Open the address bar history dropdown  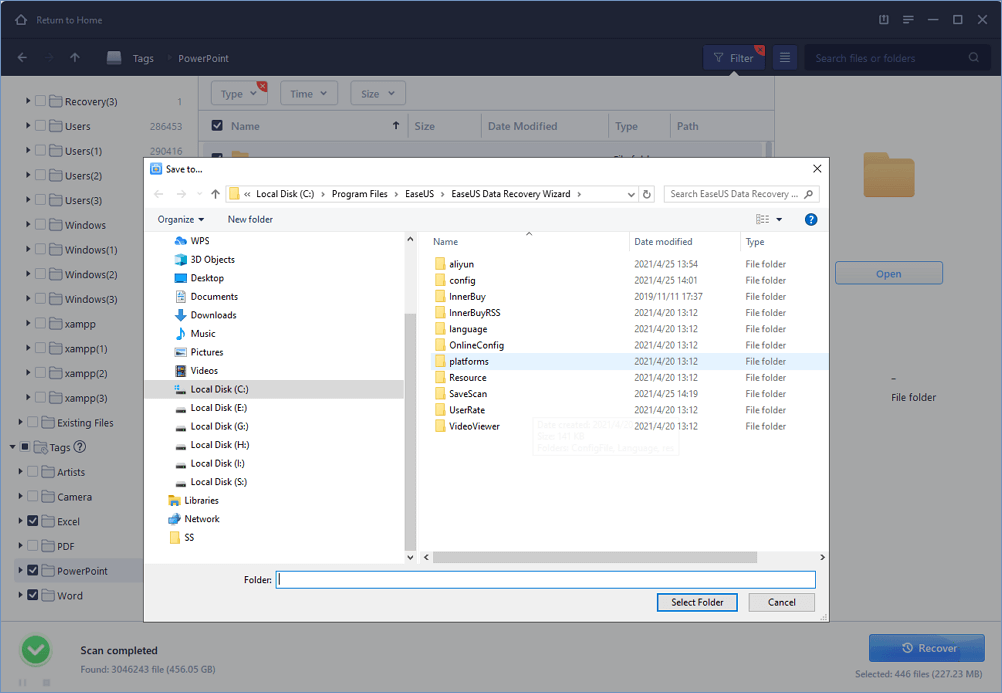tap(631, 194)
